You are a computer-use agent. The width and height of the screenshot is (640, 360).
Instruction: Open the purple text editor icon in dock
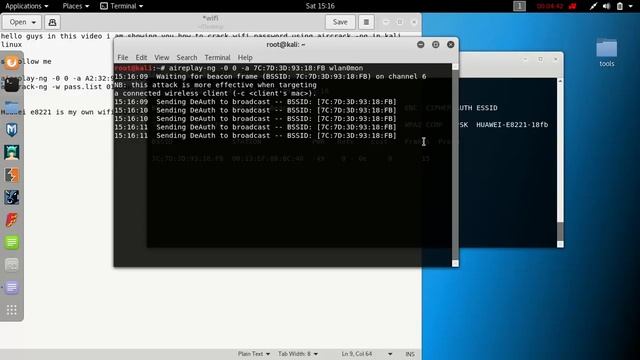11,287
